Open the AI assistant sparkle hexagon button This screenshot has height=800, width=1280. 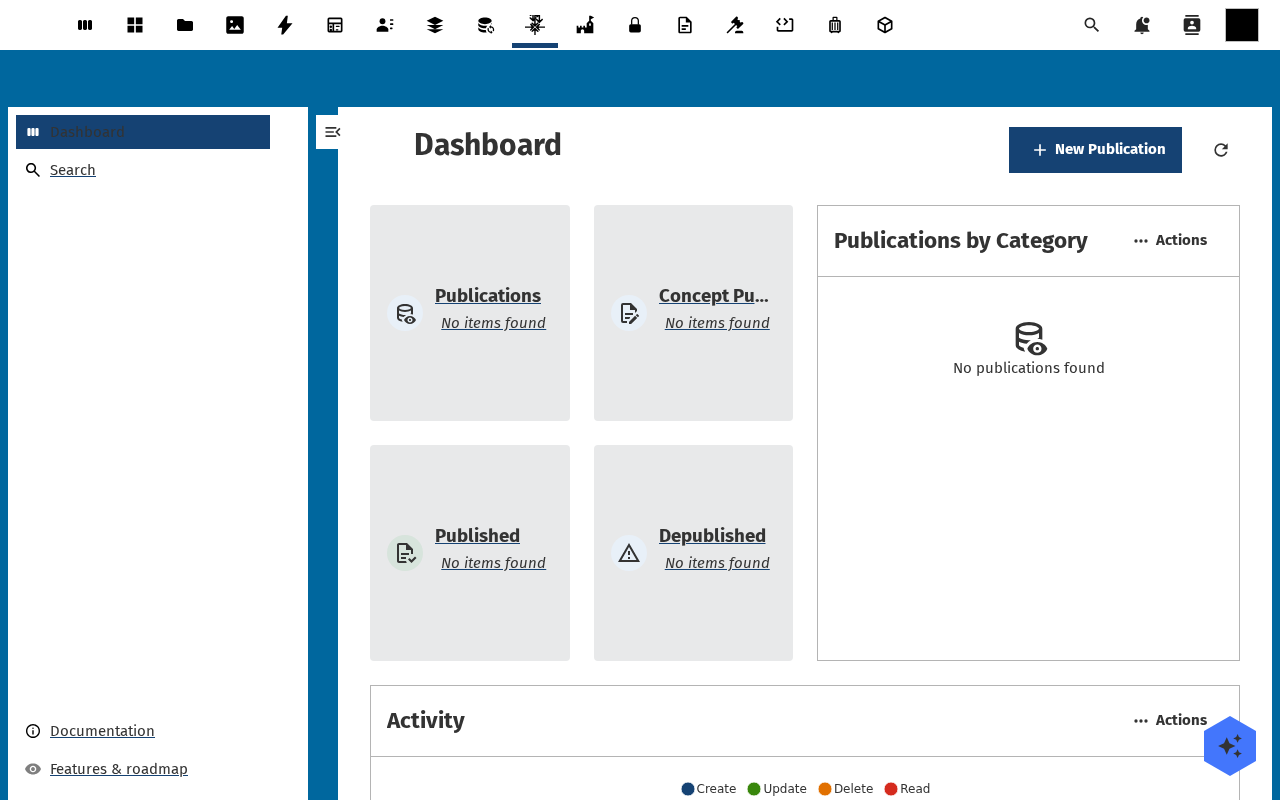[1230, 746]
